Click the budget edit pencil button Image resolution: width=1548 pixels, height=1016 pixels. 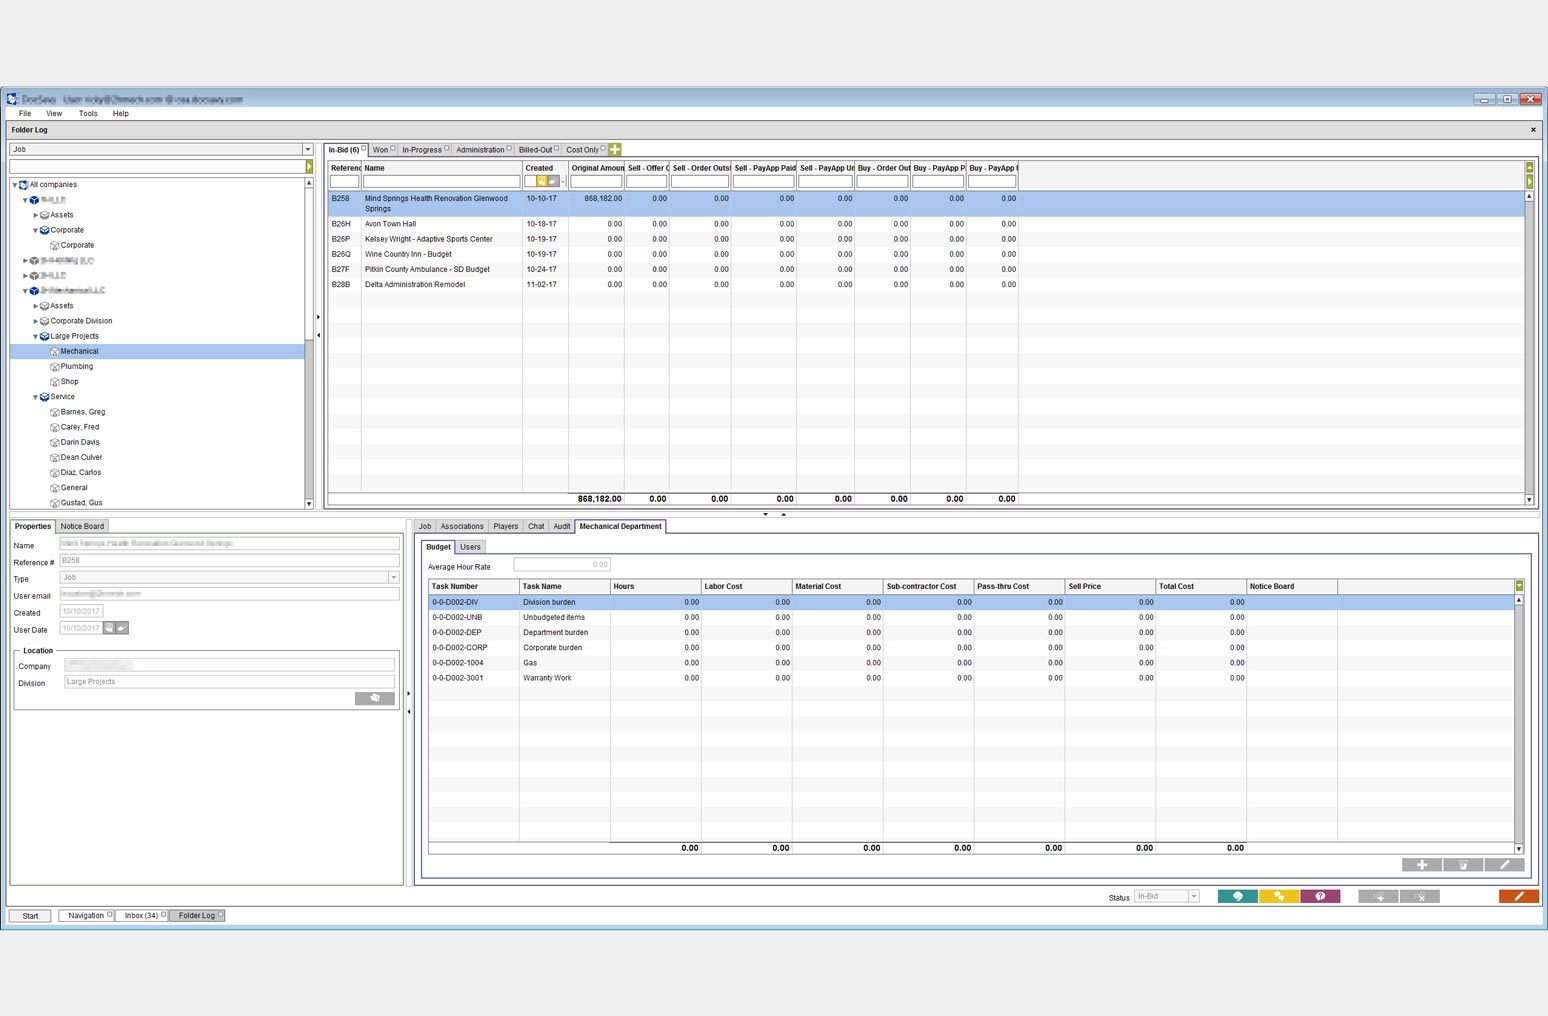(x=1504, y=865)
